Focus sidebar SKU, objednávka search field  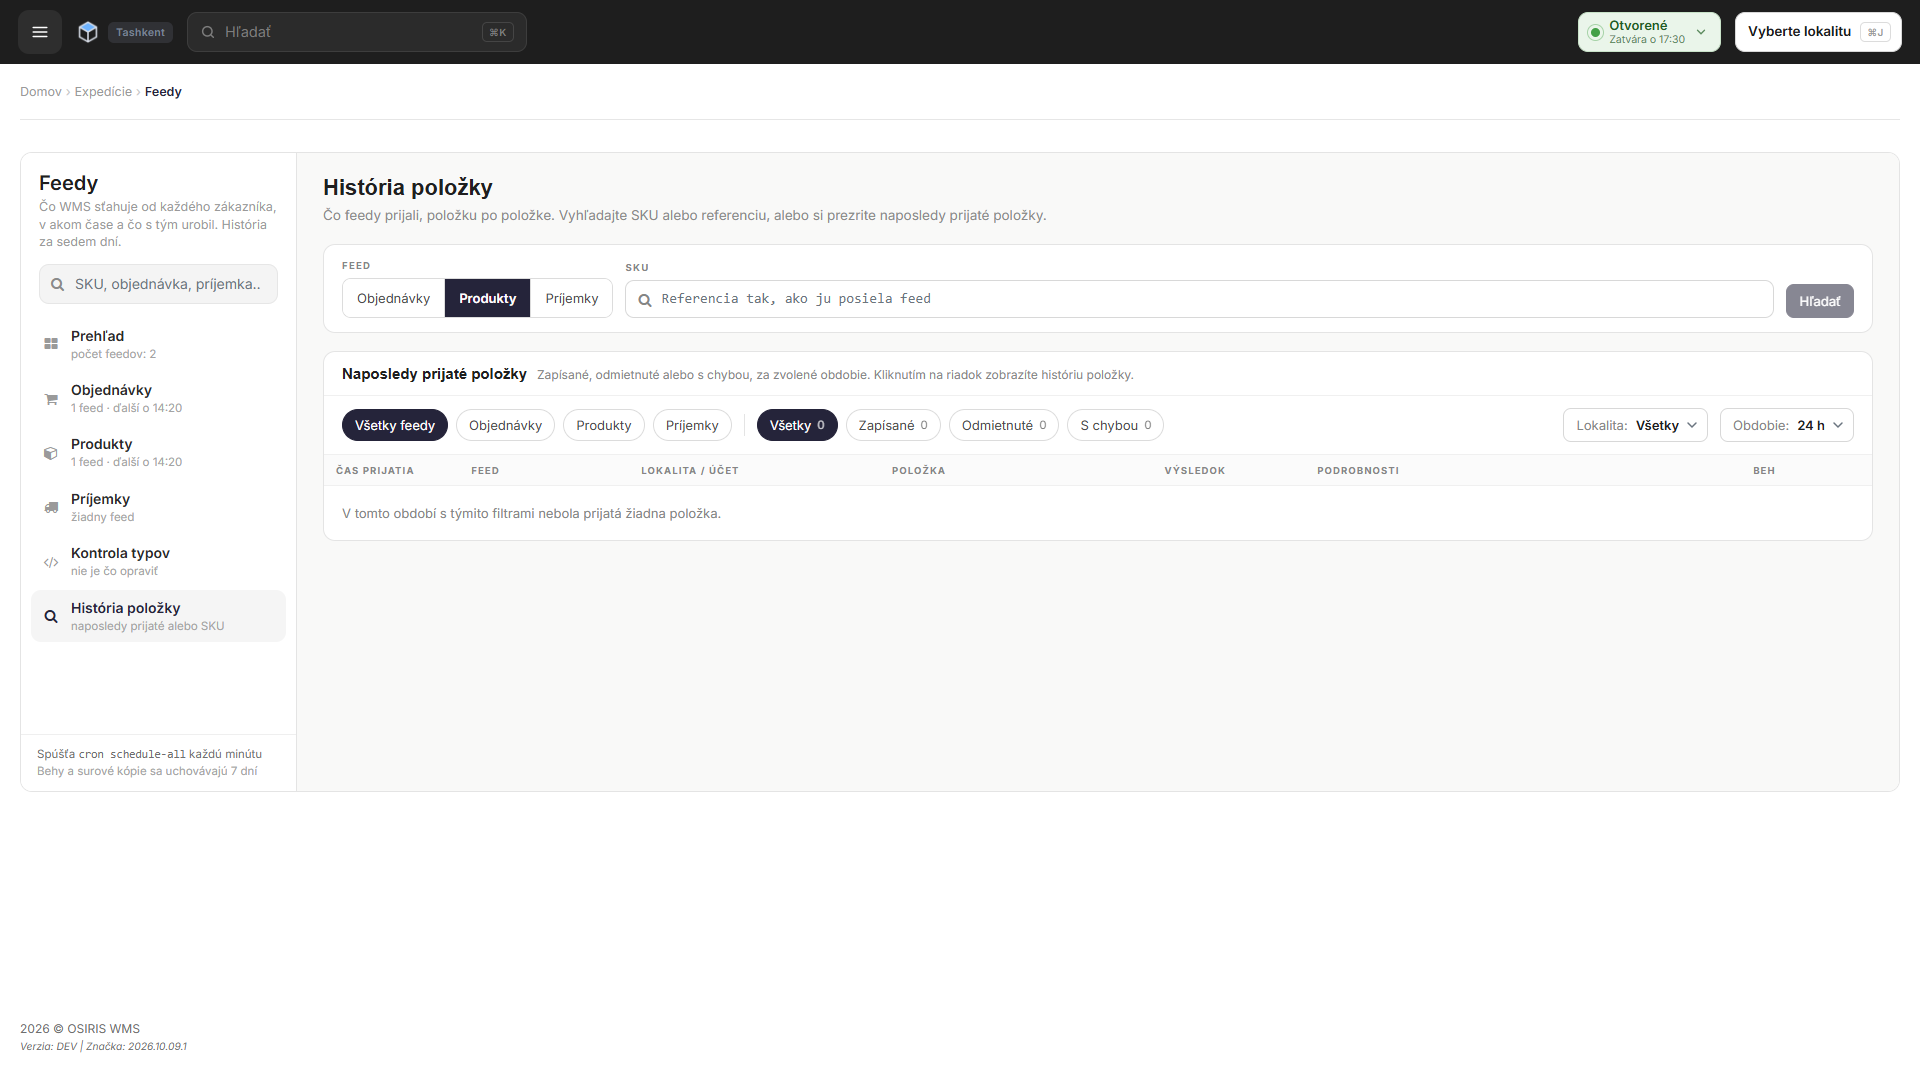click(158, 284)
